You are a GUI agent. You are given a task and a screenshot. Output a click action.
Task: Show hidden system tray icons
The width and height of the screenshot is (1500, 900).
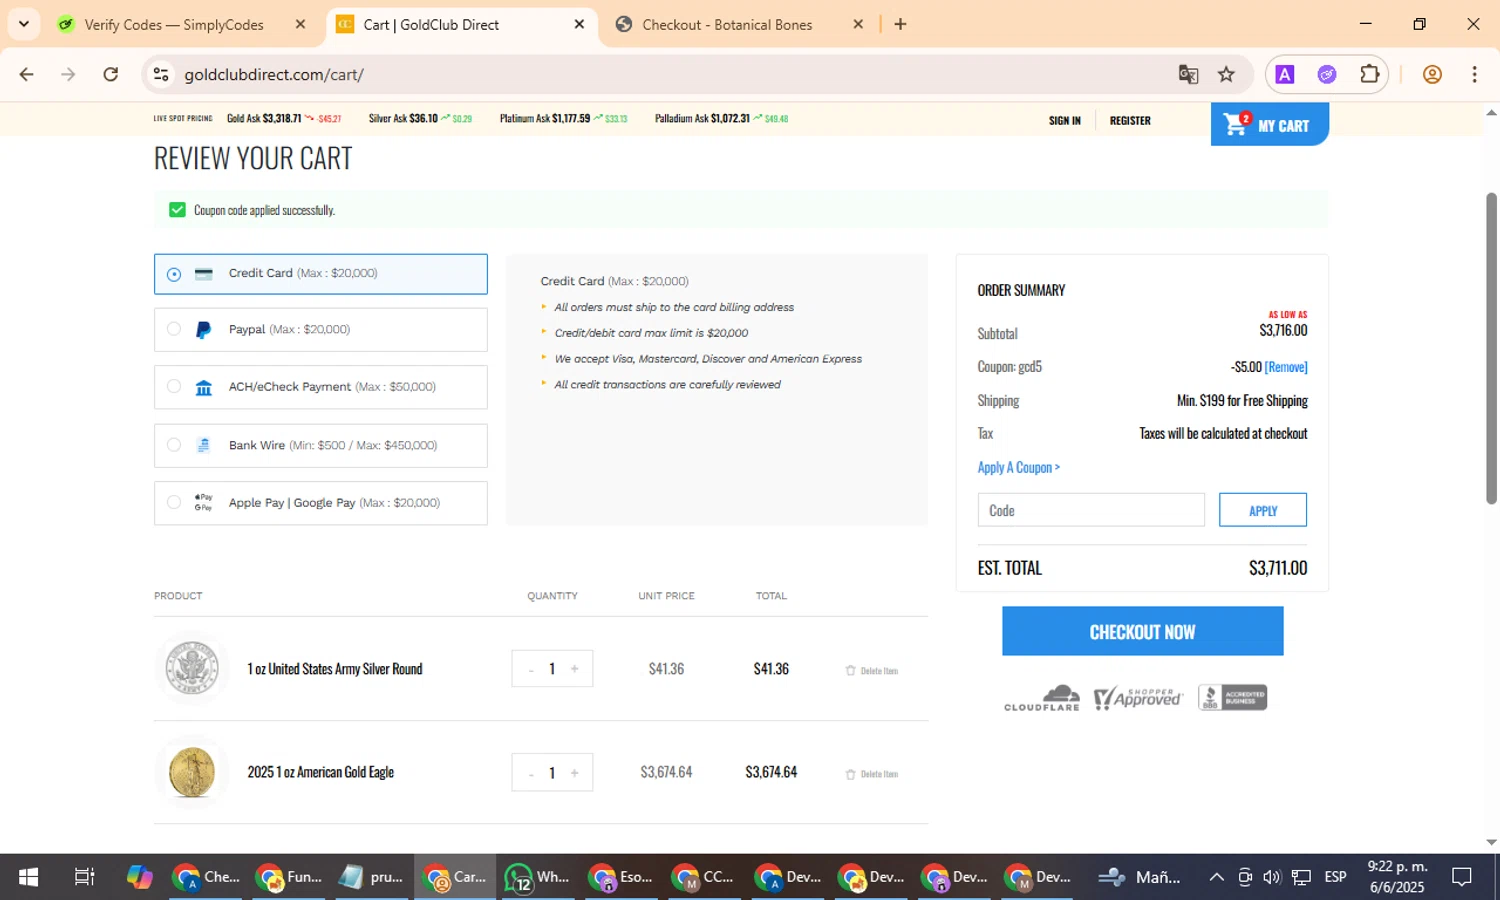[x=1216, y=877]
